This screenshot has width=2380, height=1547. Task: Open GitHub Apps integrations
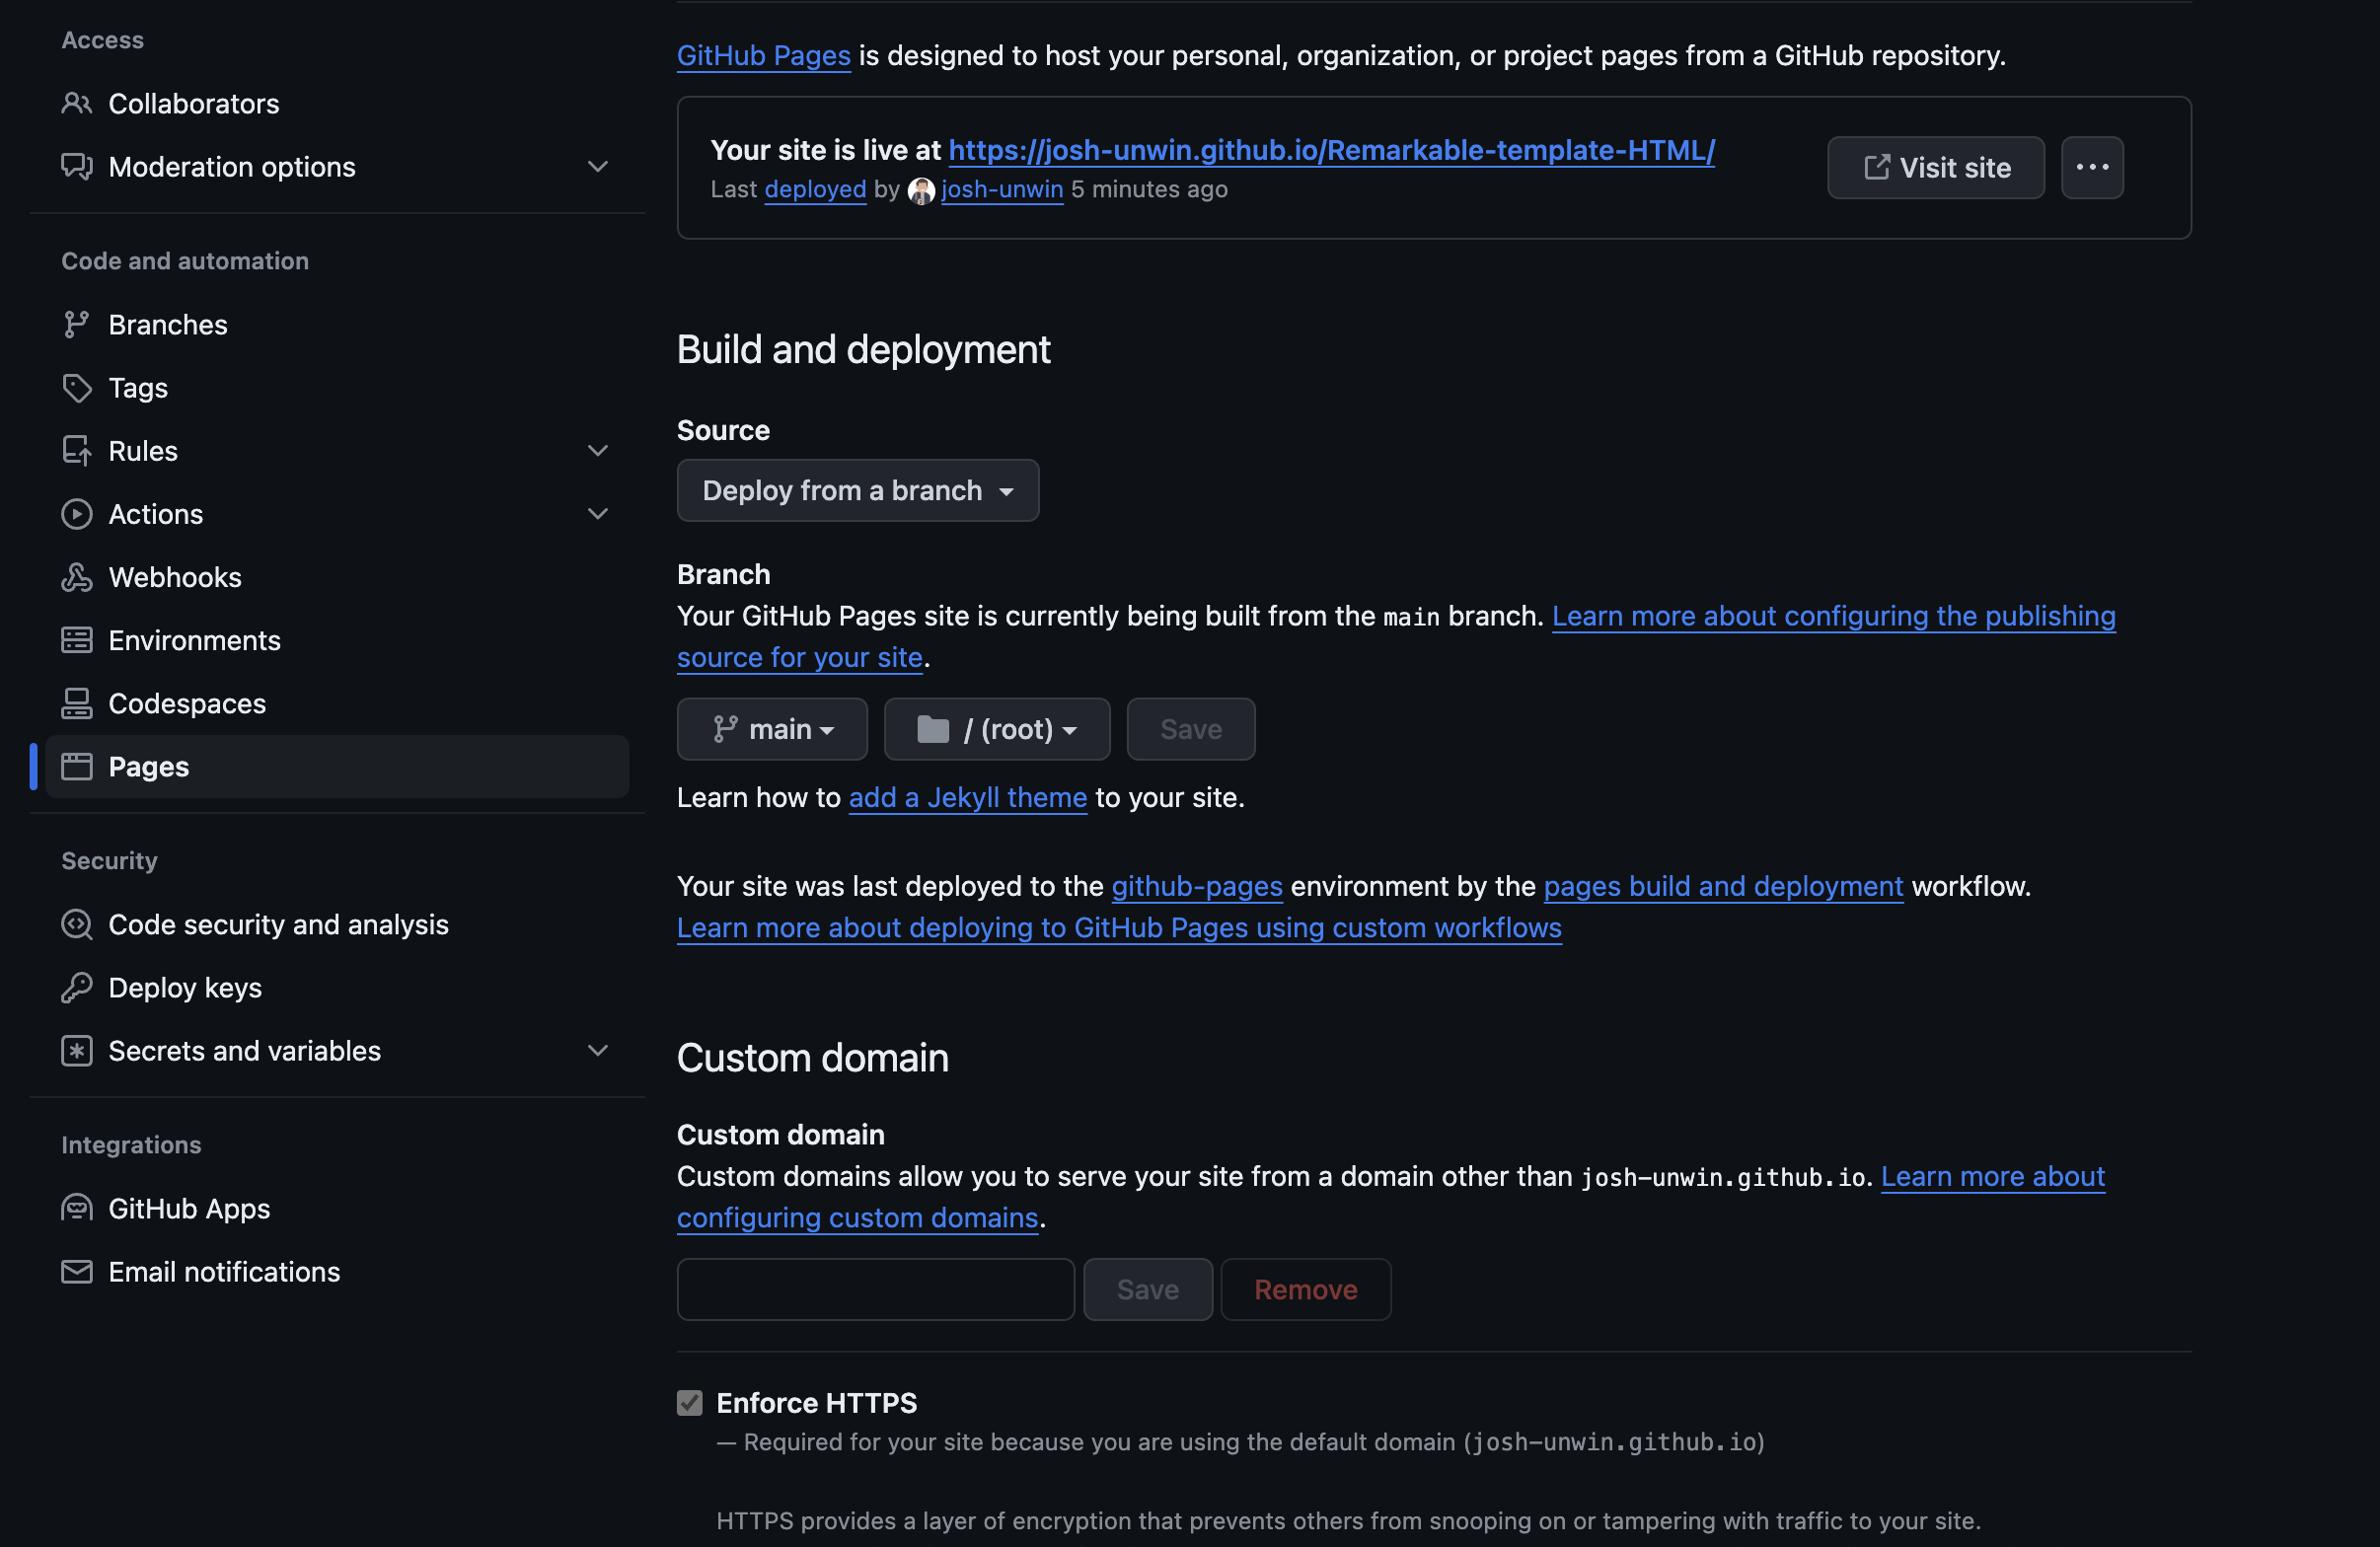[x=337, y=1208]
